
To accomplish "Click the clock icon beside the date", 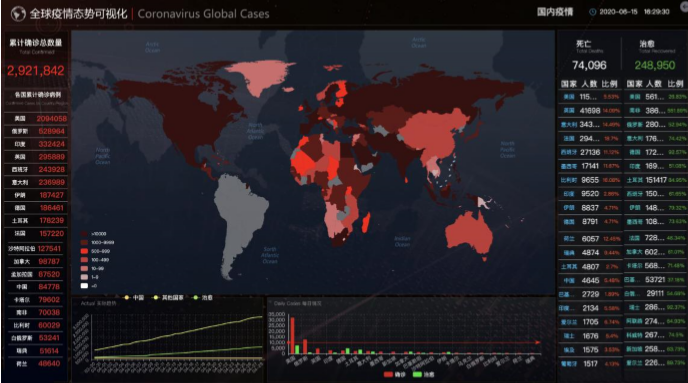I will pos(592,12).
